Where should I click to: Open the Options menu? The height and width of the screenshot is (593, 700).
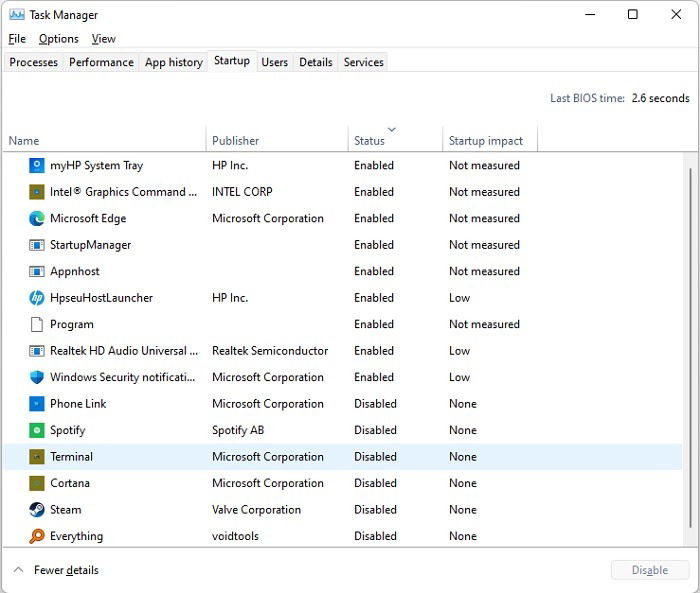pos(58,39)
